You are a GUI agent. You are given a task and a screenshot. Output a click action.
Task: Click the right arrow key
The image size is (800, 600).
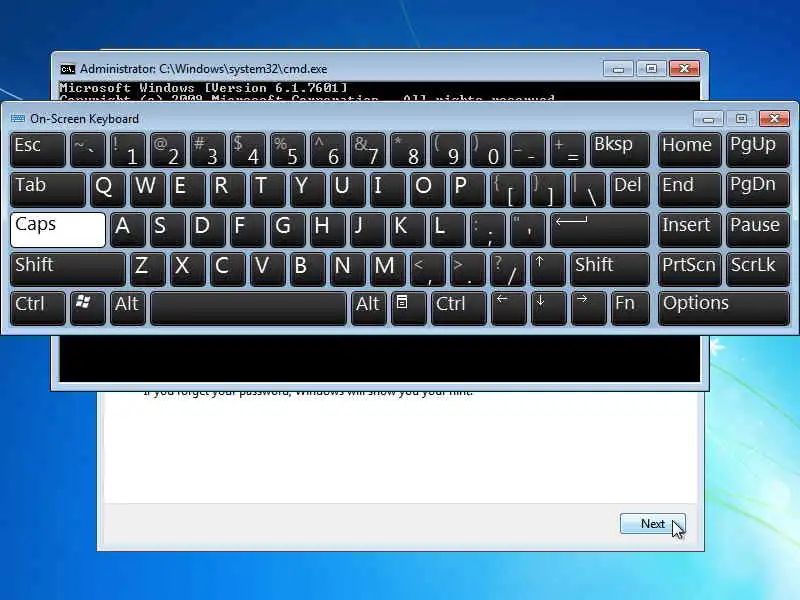[588, 308]
